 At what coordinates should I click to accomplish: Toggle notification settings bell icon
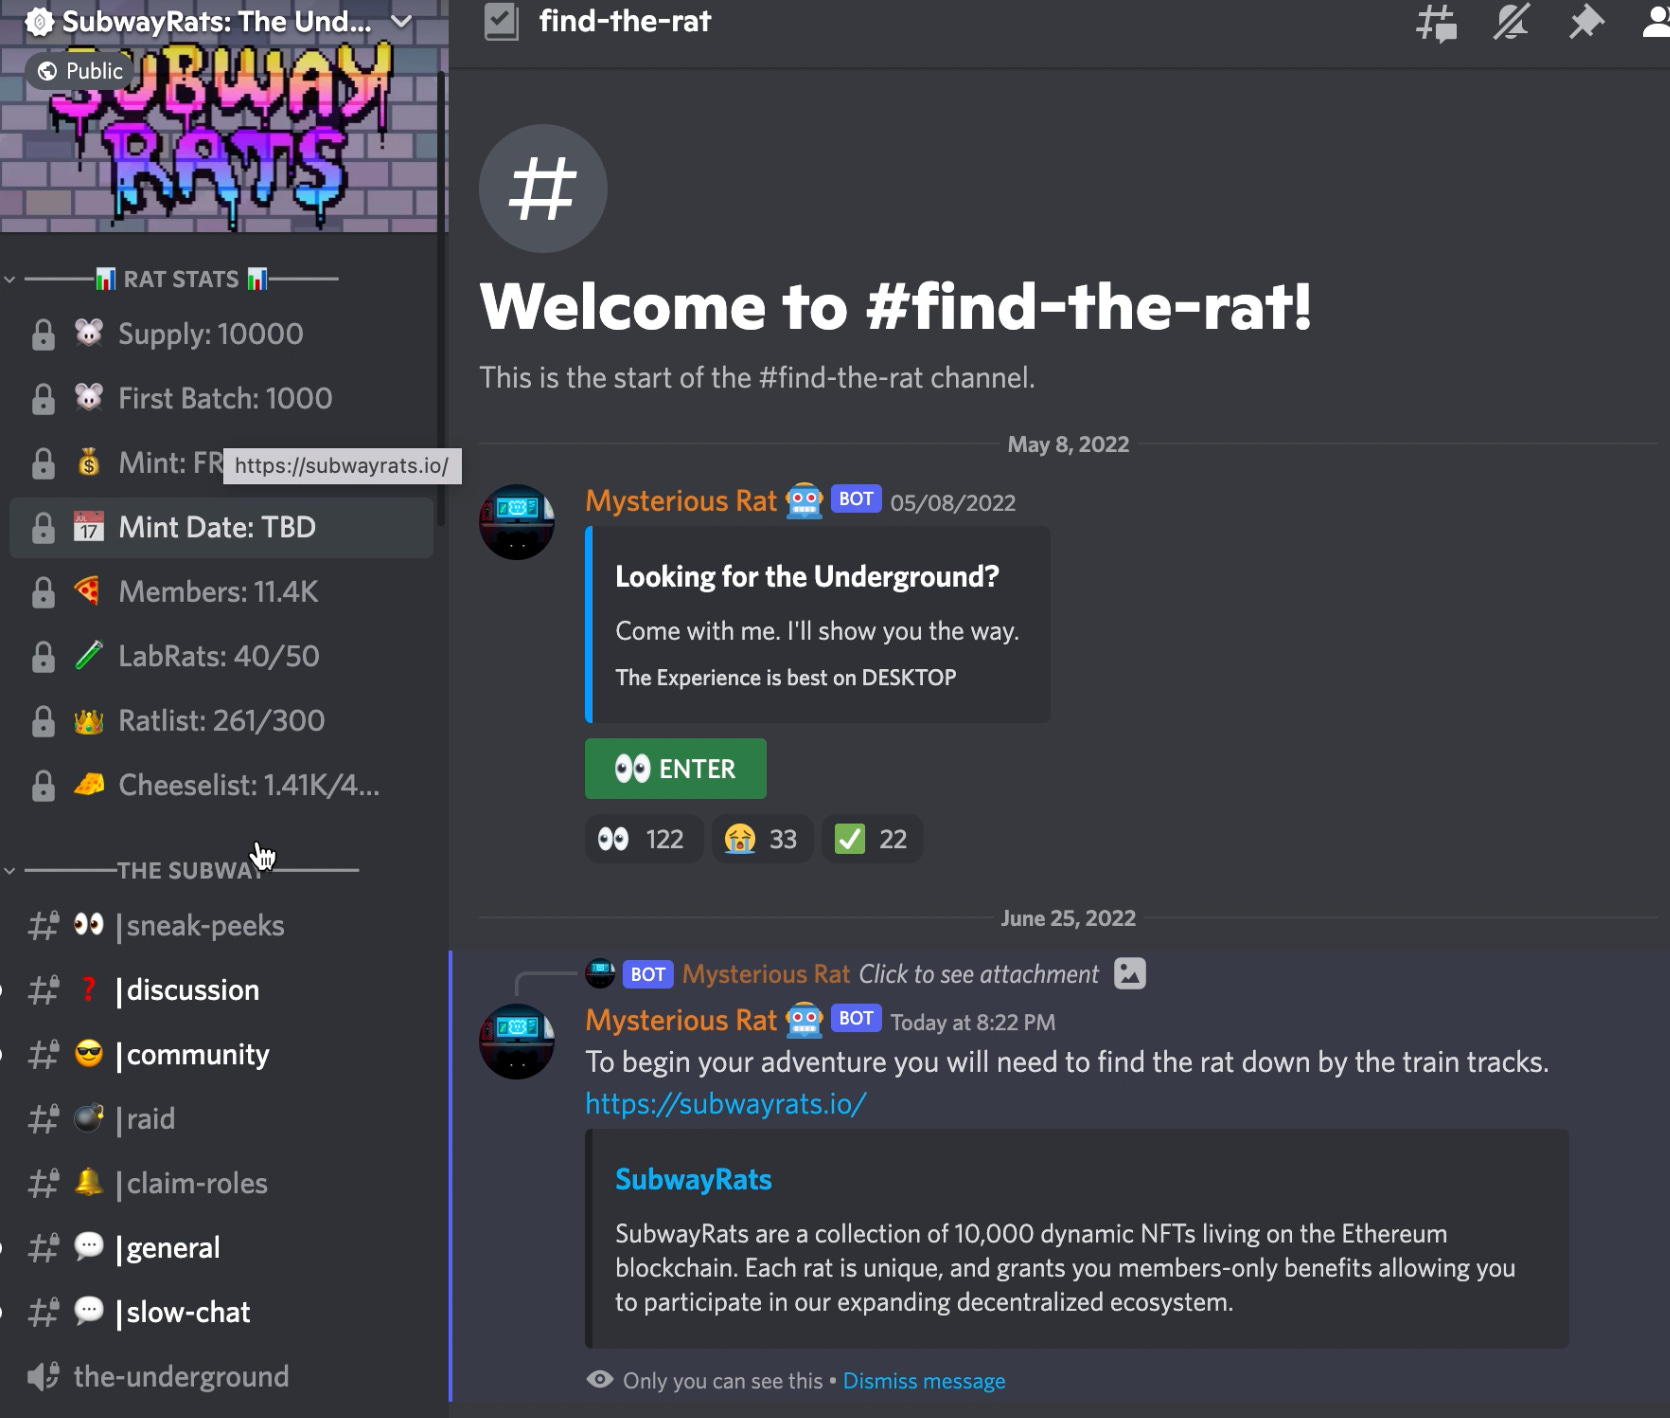click(x=1511, y=22)
